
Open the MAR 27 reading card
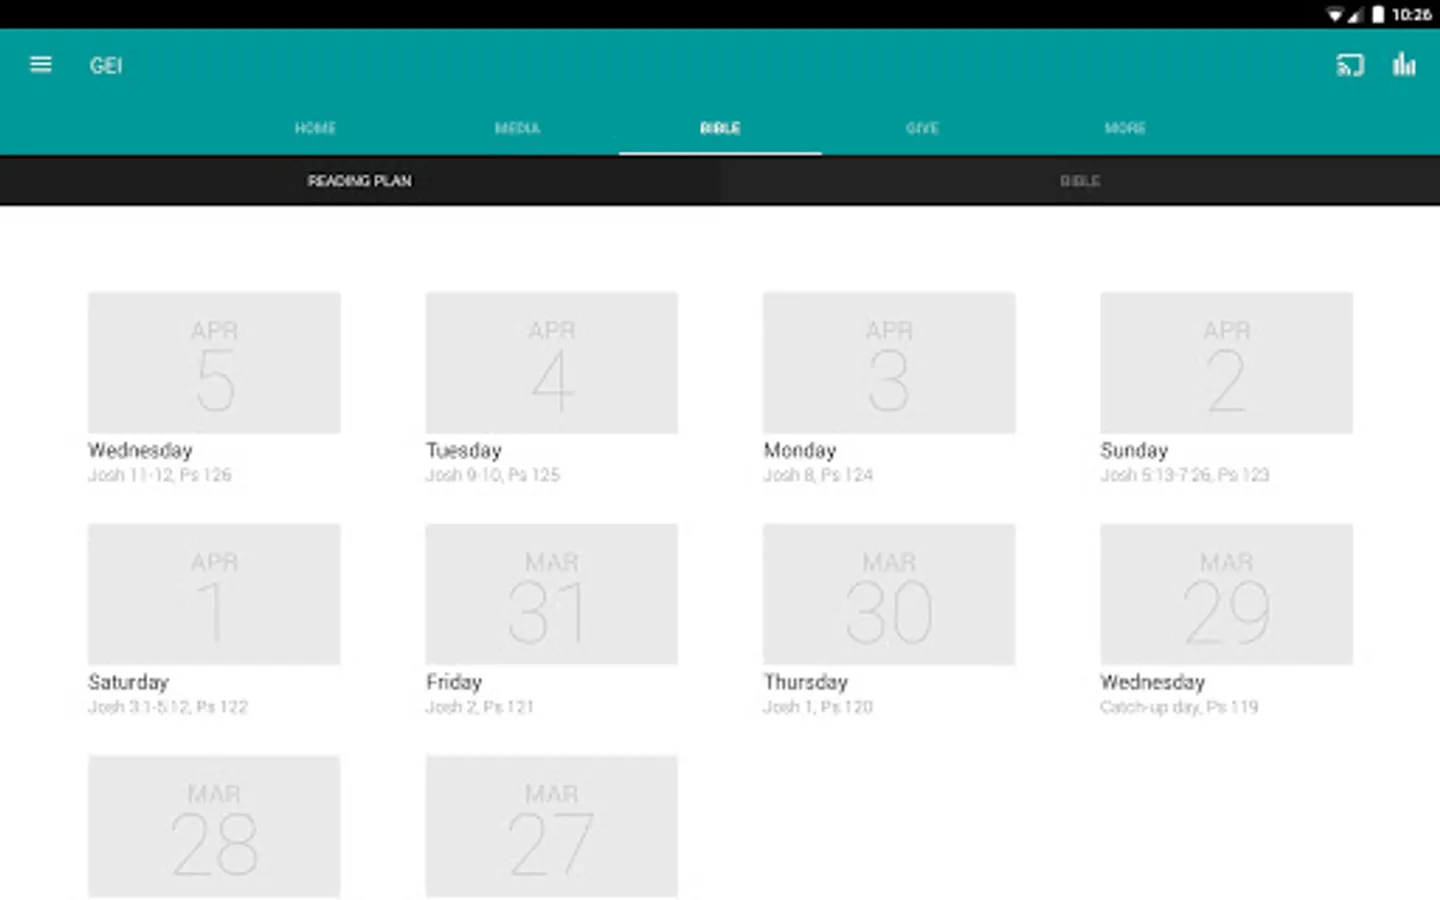coord(552,827)
